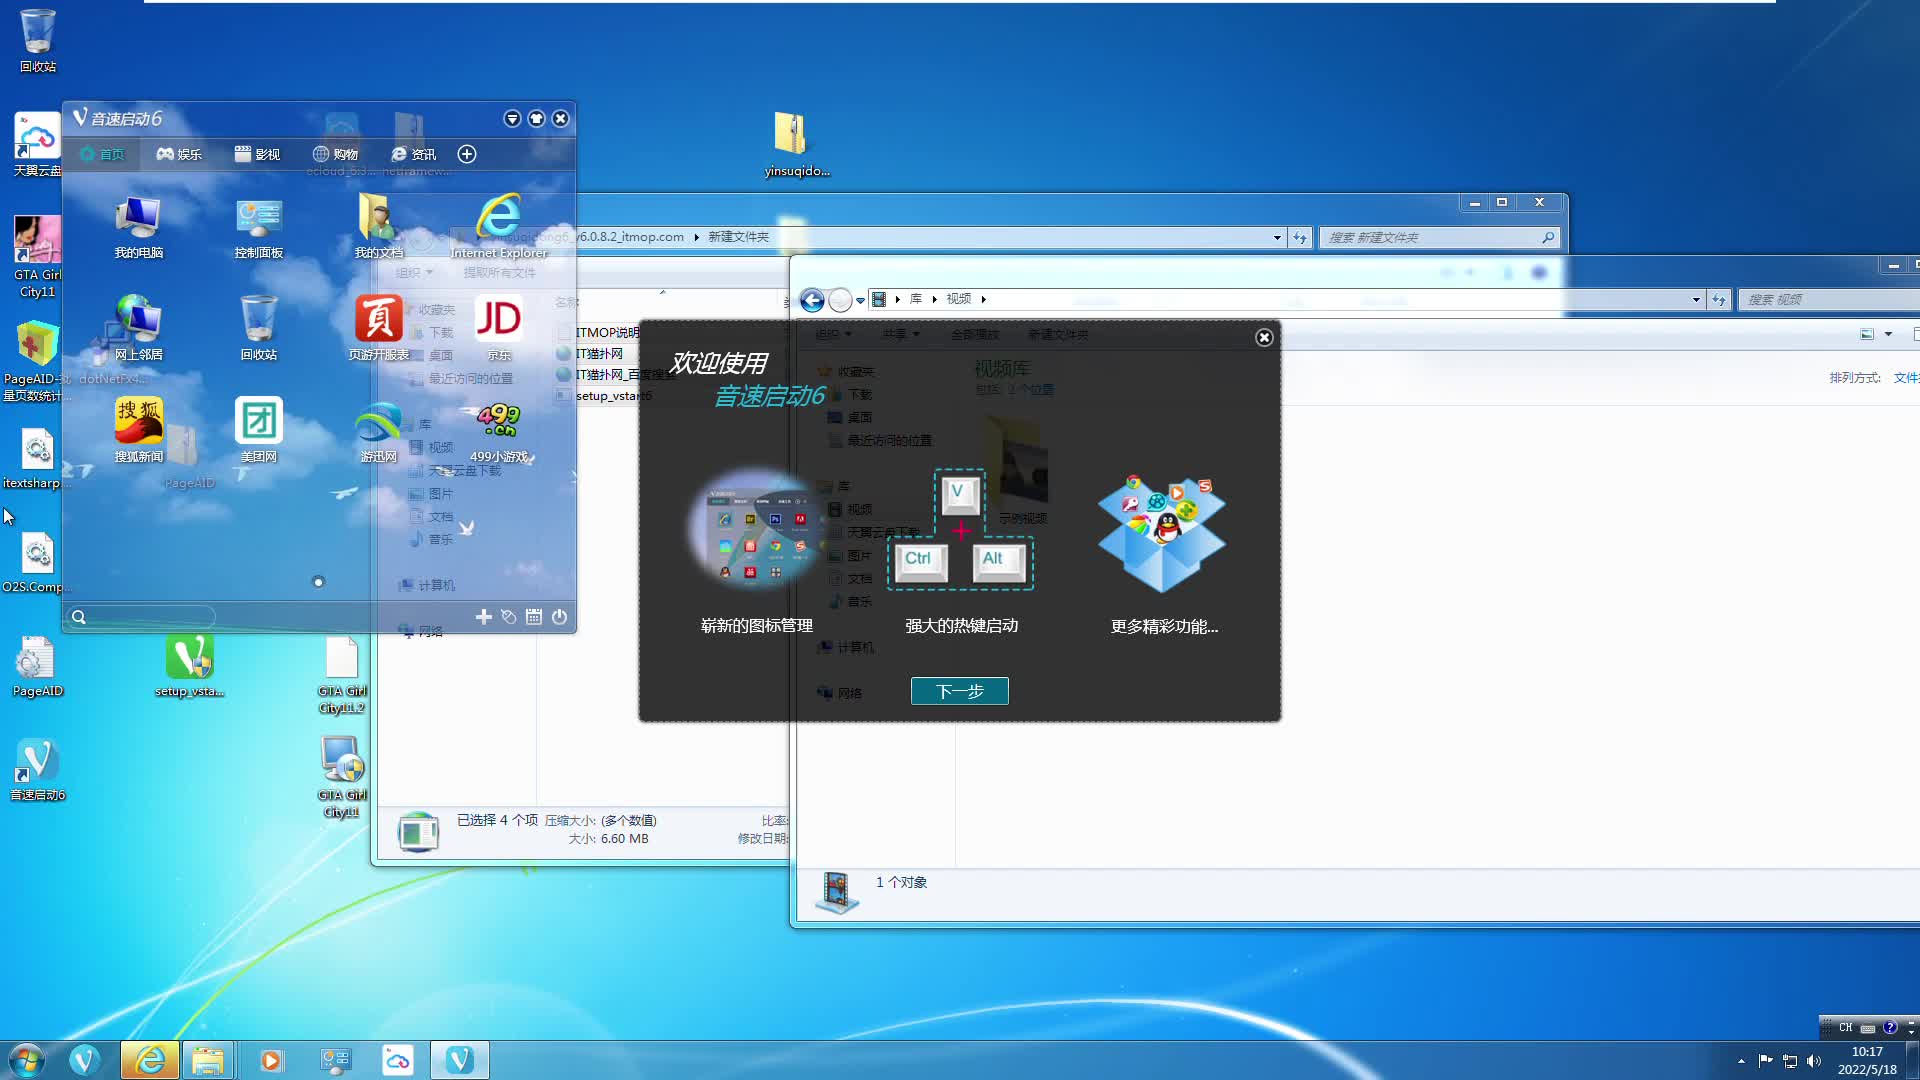Click the Ctrl+Alt+V hotkey illustration
Viewport: 1920px width, 1080px height.
click(960, 530)
